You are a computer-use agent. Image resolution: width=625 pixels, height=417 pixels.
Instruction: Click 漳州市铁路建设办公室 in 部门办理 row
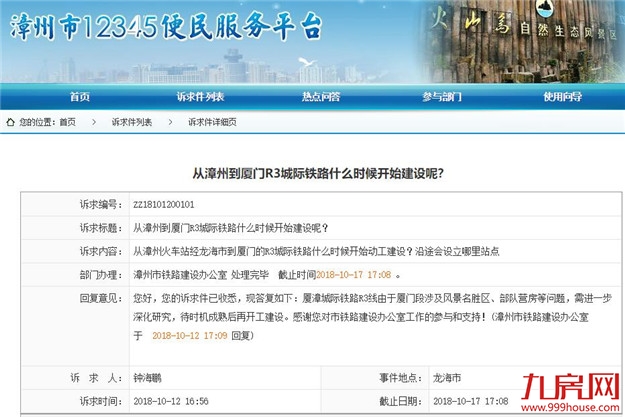[x=180, y=275]
